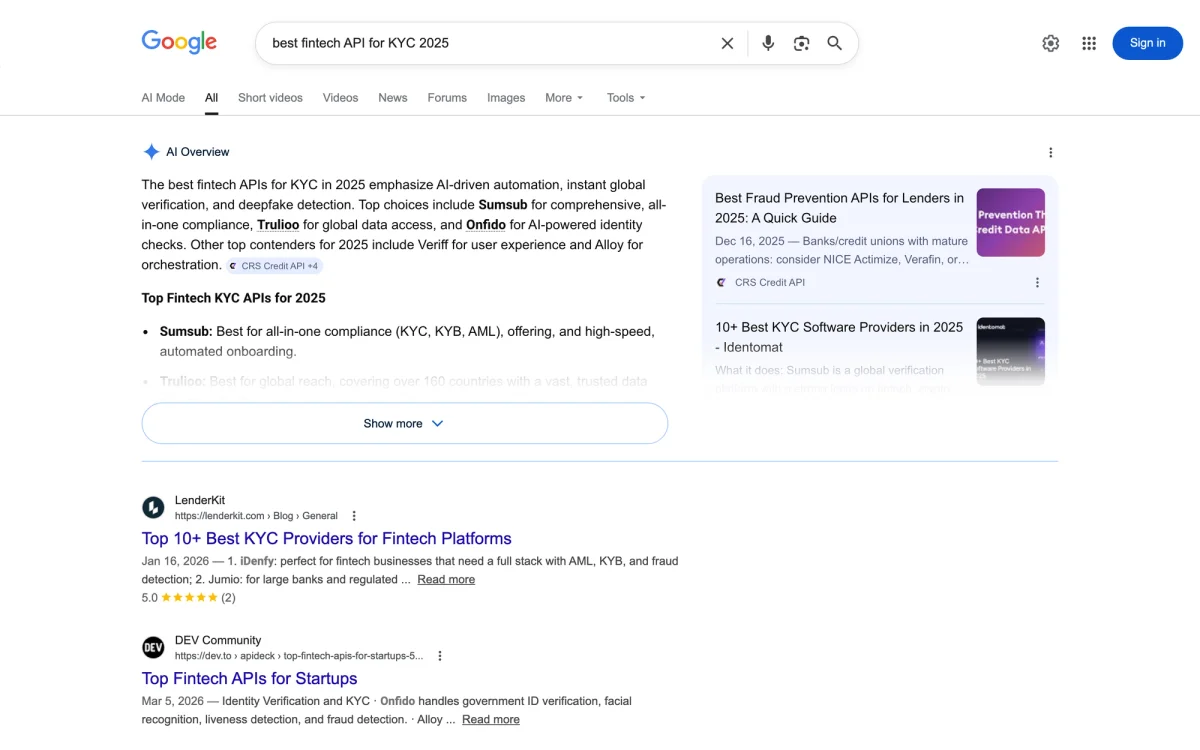Switch to the News tab
Viewport: 1200px width, 750px height.
(x=392, y=97)
